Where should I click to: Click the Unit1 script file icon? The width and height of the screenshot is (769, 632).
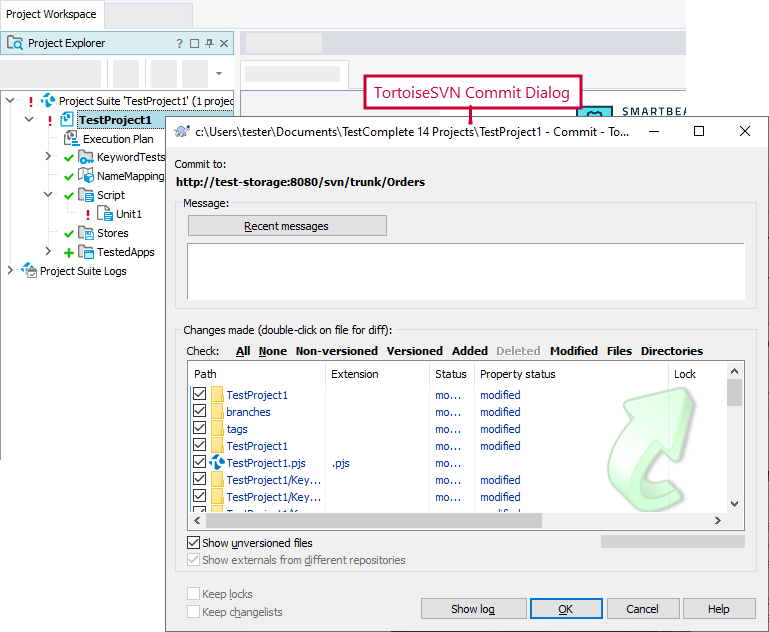pos(105,214)
